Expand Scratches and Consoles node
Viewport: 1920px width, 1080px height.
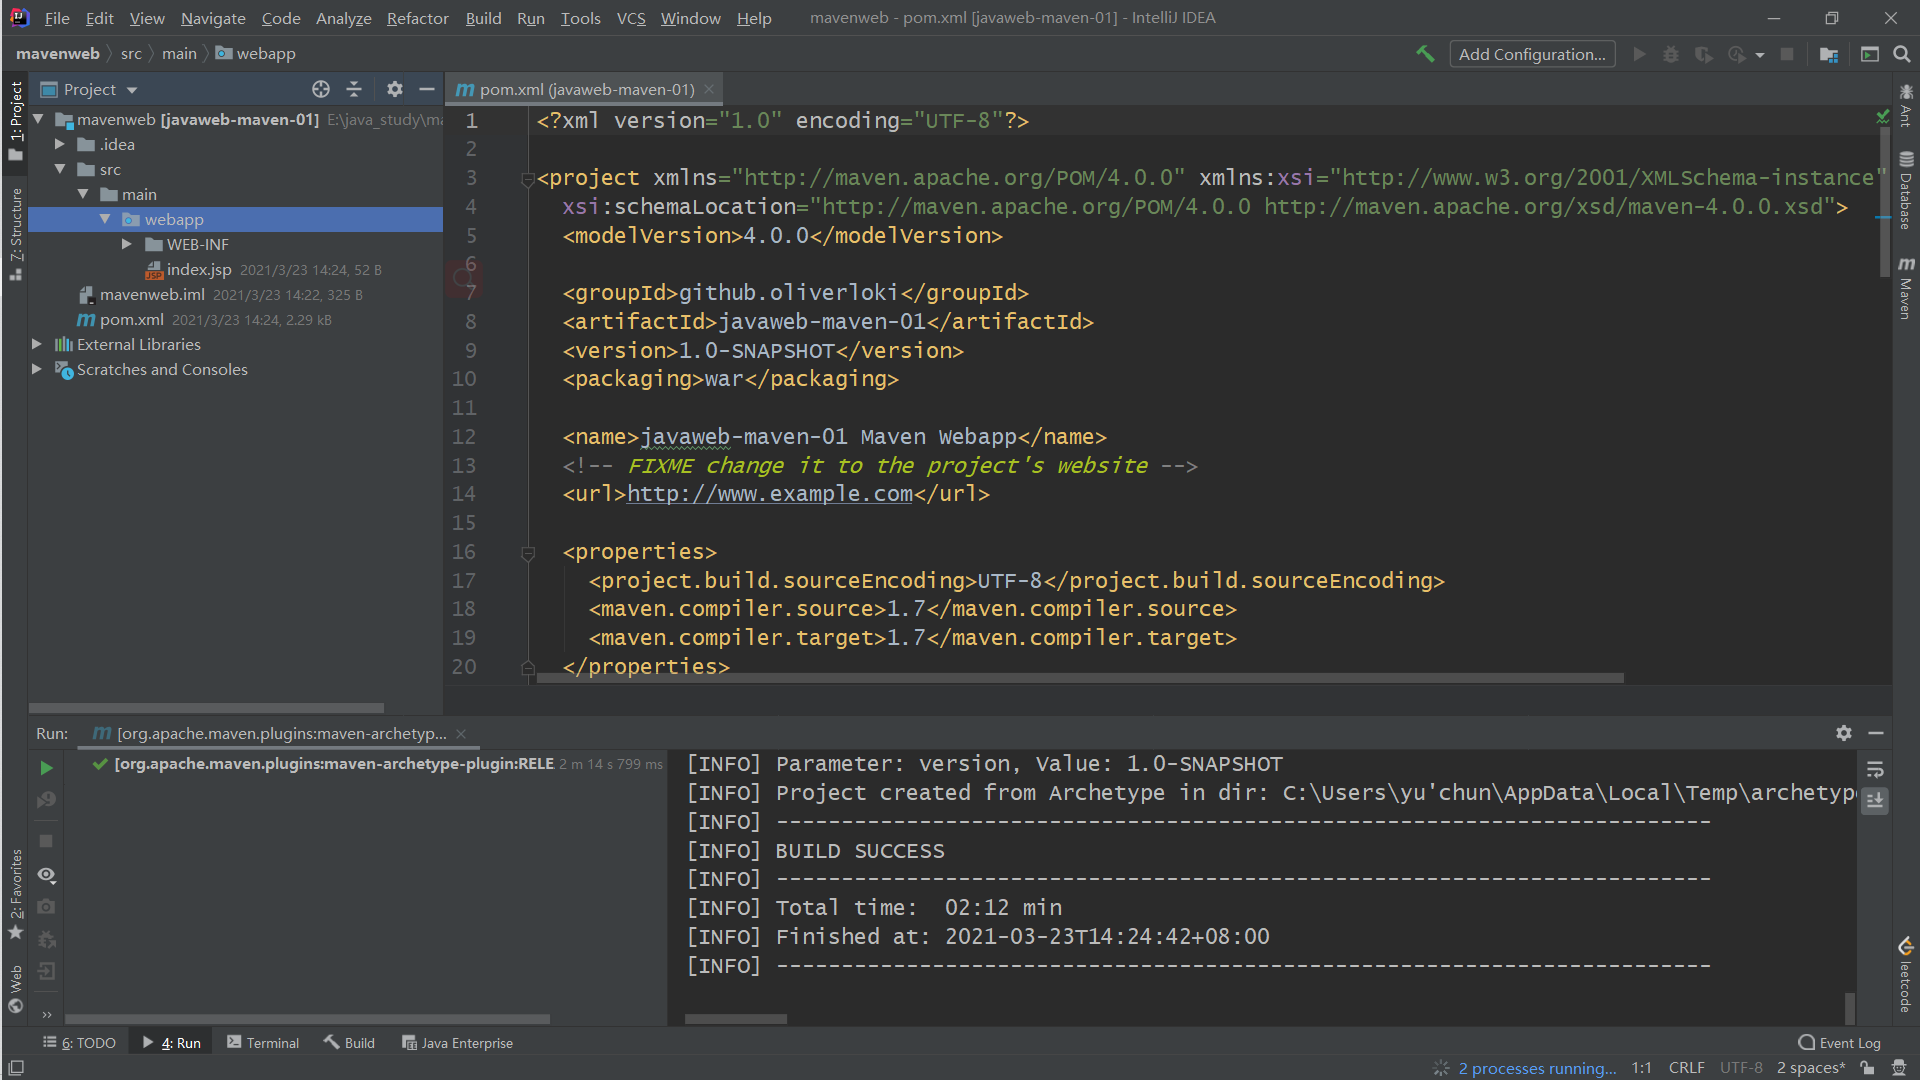pos(37,369)
